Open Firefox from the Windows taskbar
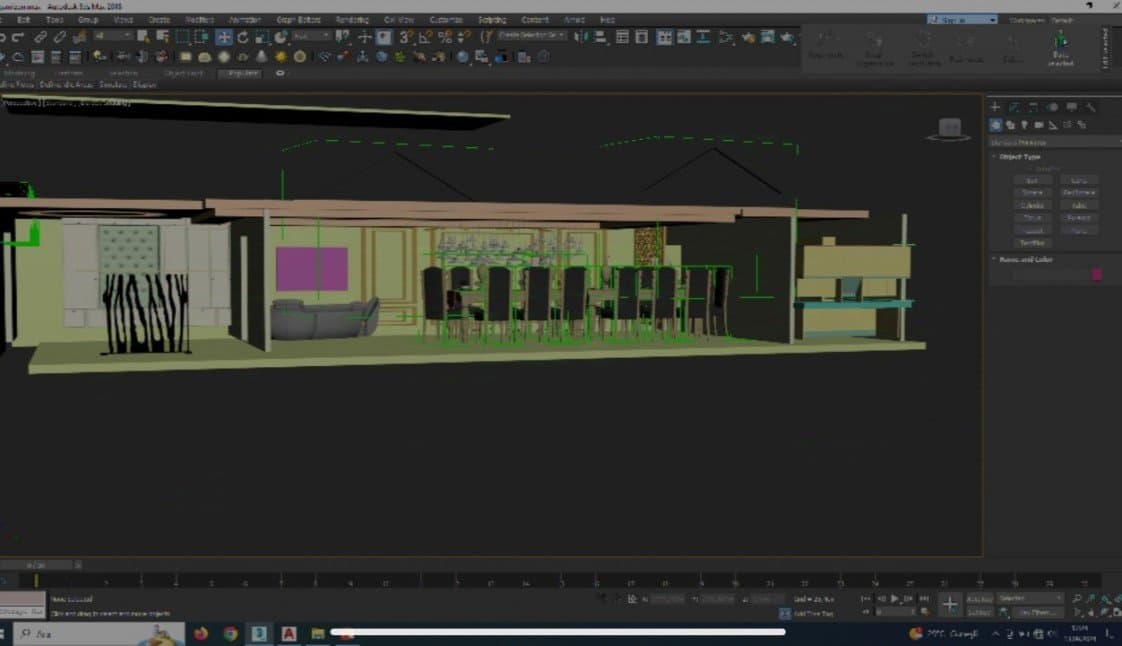 point(201,634)
